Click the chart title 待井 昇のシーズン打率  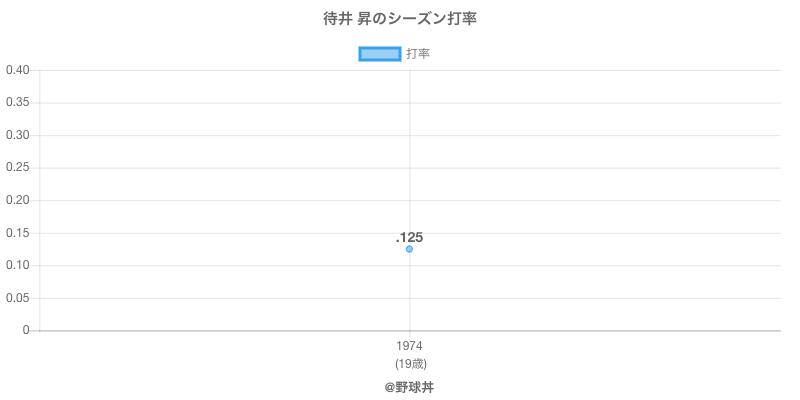(400, 19)
